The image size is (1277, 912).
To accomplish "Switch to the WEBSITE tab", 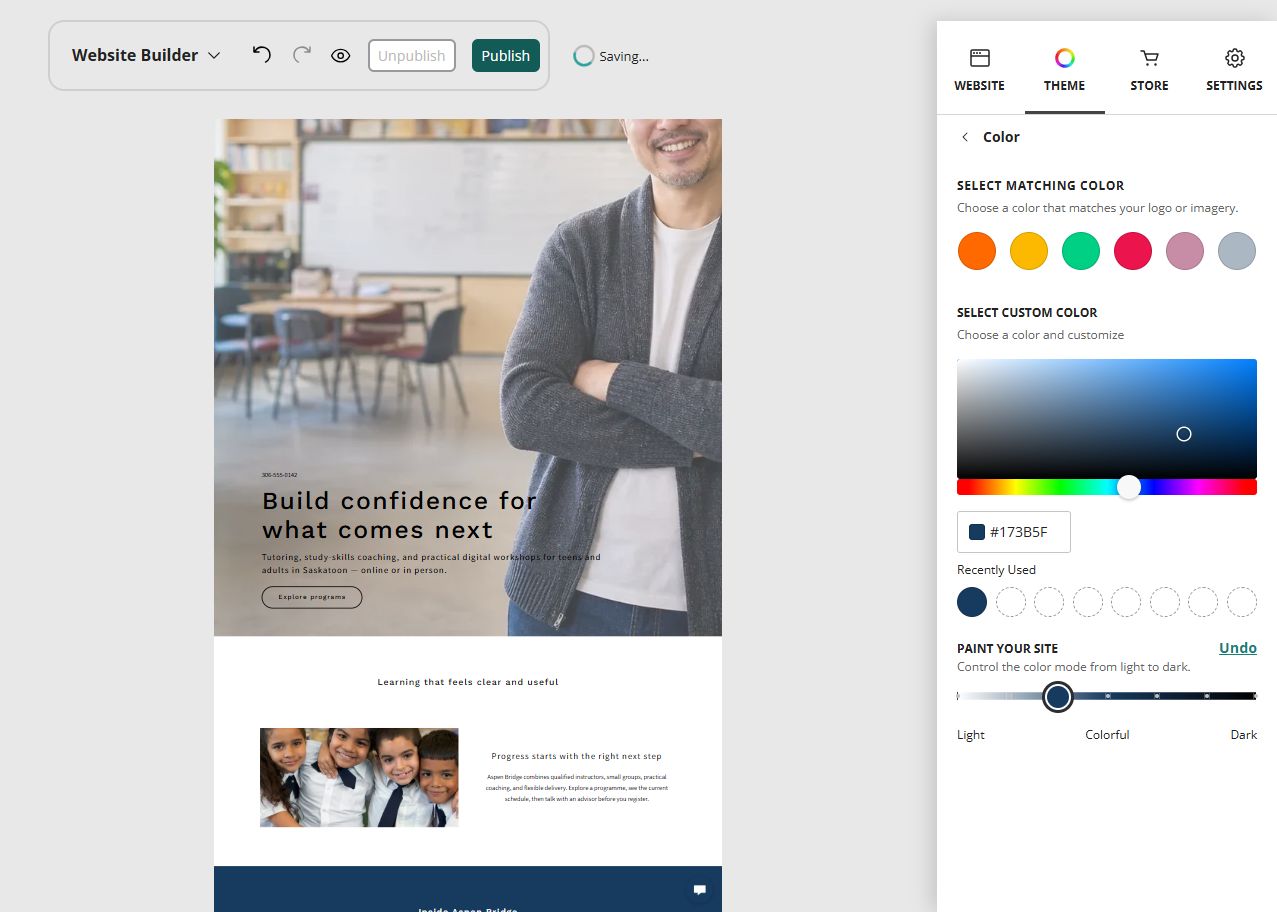I will pyautogui.click(x=980, y=70).
